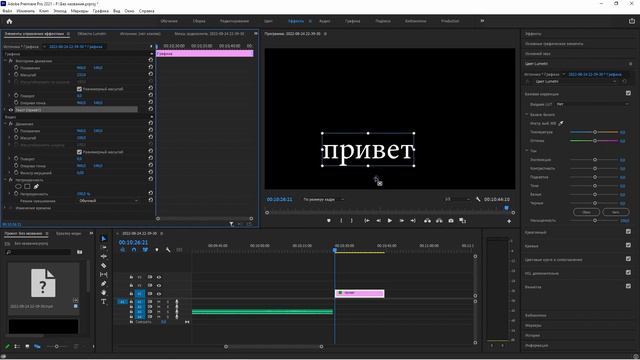The width and height of the screenshot is (640, 360).
Task: Toggle Linked Selection in timeline header
Action: point(145,249)
